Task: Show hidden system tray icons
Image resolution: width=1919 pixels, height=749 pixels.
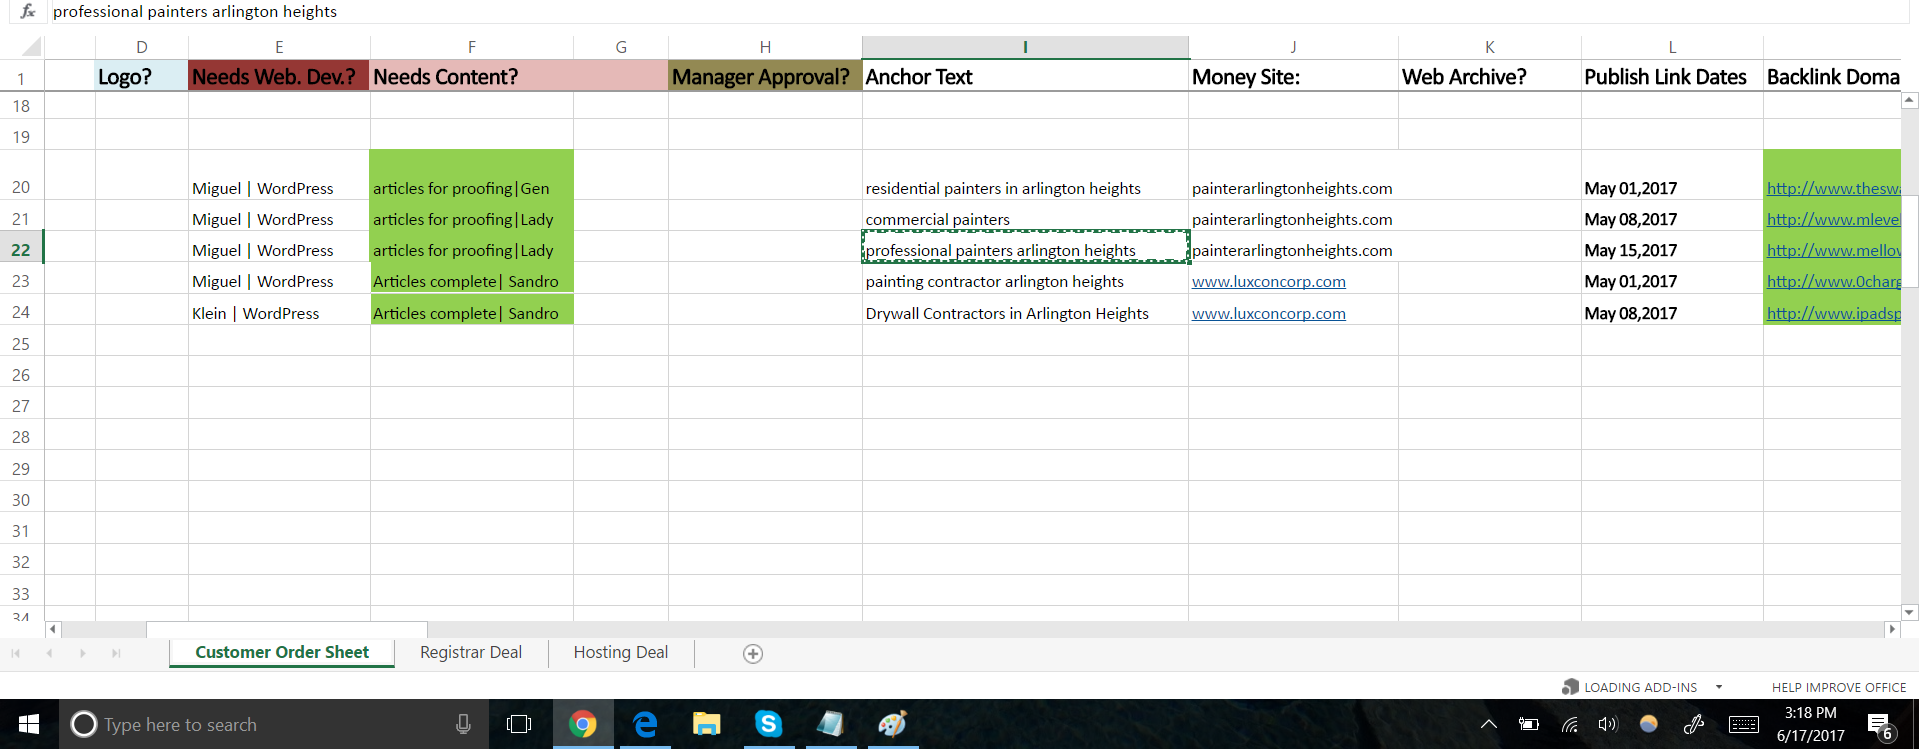Action: pos(1489,724)
